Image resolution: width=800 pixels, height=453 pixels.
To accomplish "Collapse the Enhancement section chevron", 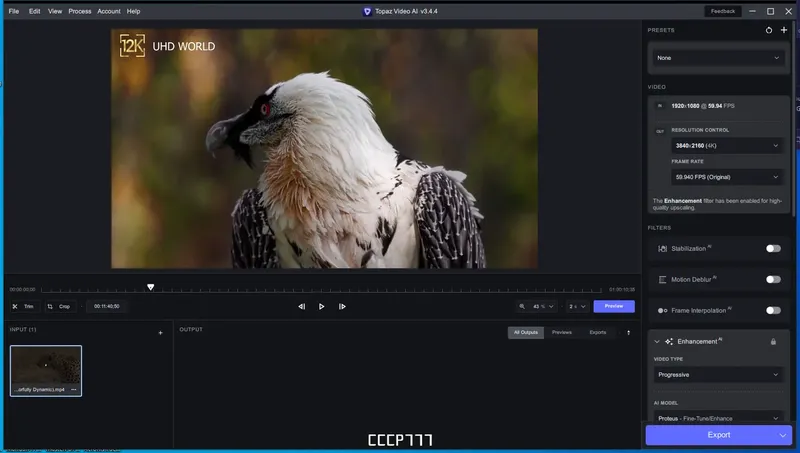I will pos(657,341).
